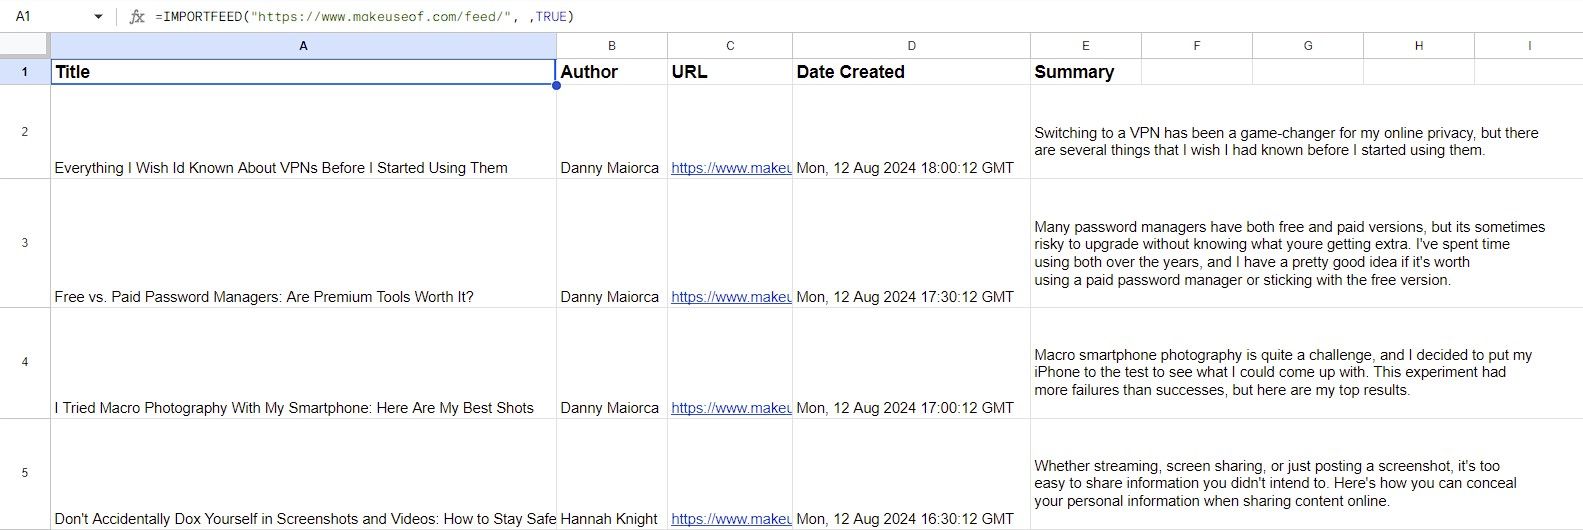Select row 3 header
The width and height of the screenshot is (1583, 530).
[x=24, y=243]
